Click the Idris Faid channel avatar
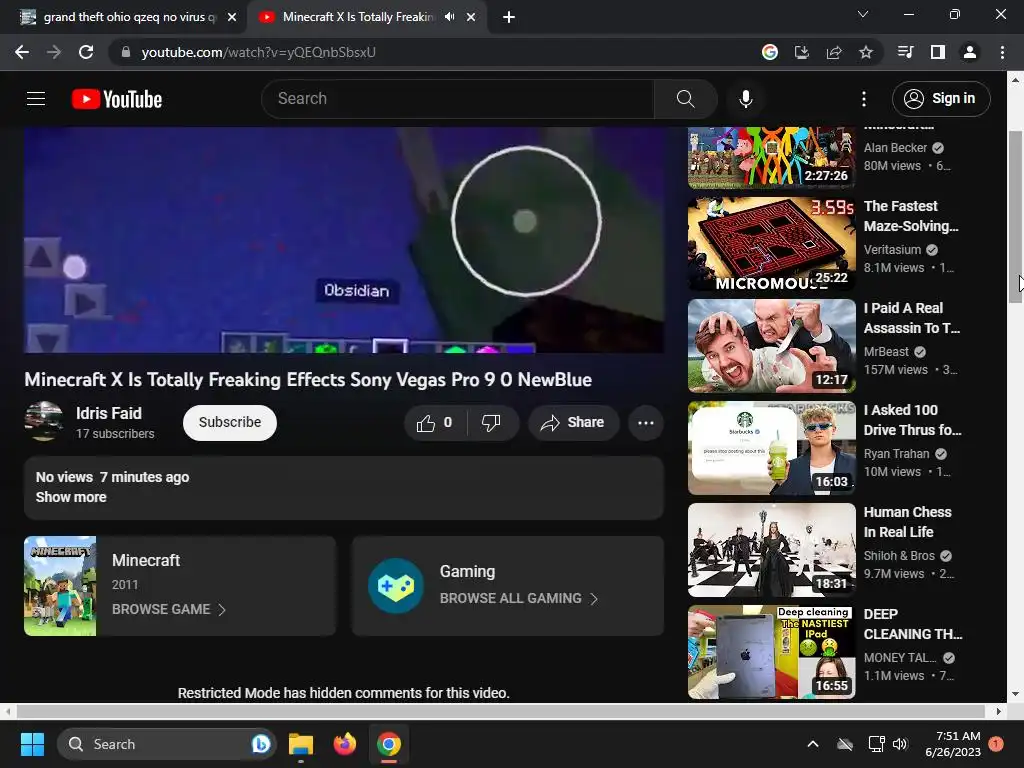The width and height of the screenshot is (1024, 768). pos(44,421)
